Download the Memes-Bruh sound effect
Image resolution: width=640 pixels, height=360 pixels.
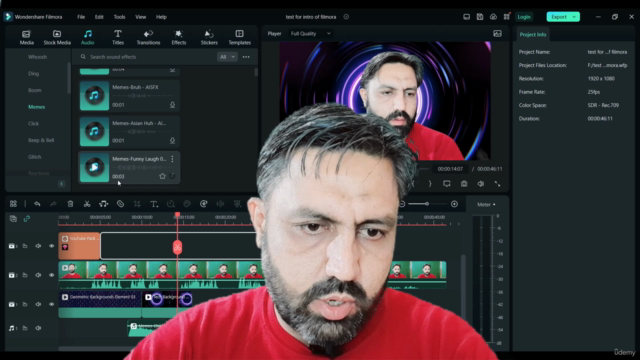click(172, 105)
